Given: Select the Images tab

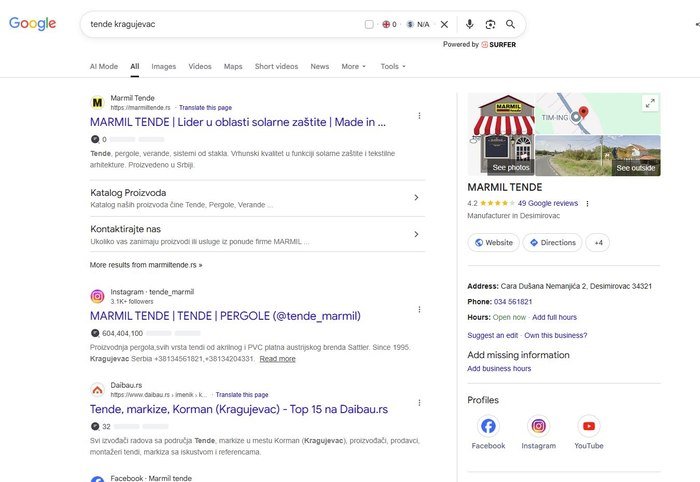Looking at the screenshot, I should tap(164, 66).
